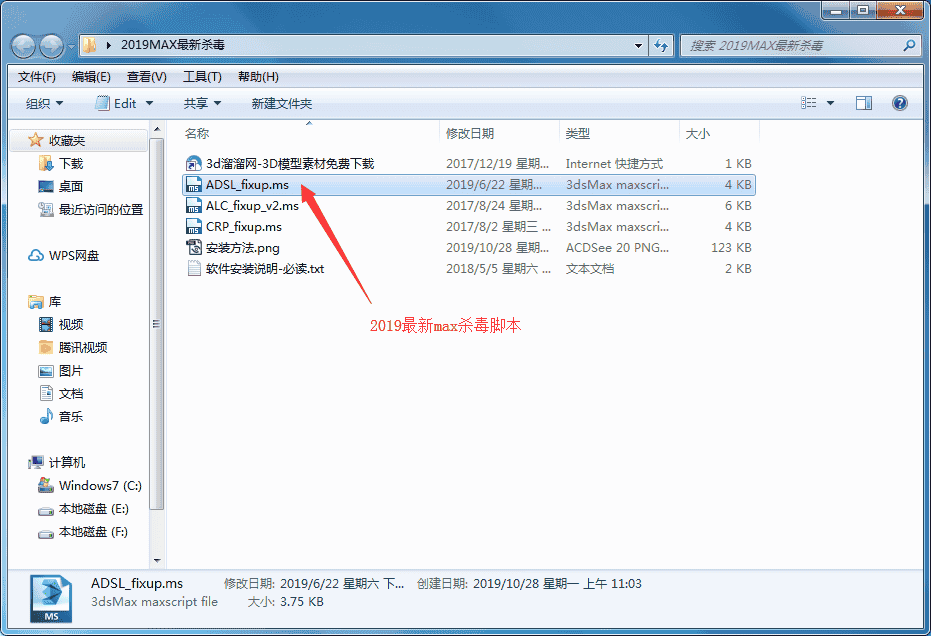This screenshot has width=931, height=636.
Task: Open the address bar history dropdown
Action: pos(640,45)
